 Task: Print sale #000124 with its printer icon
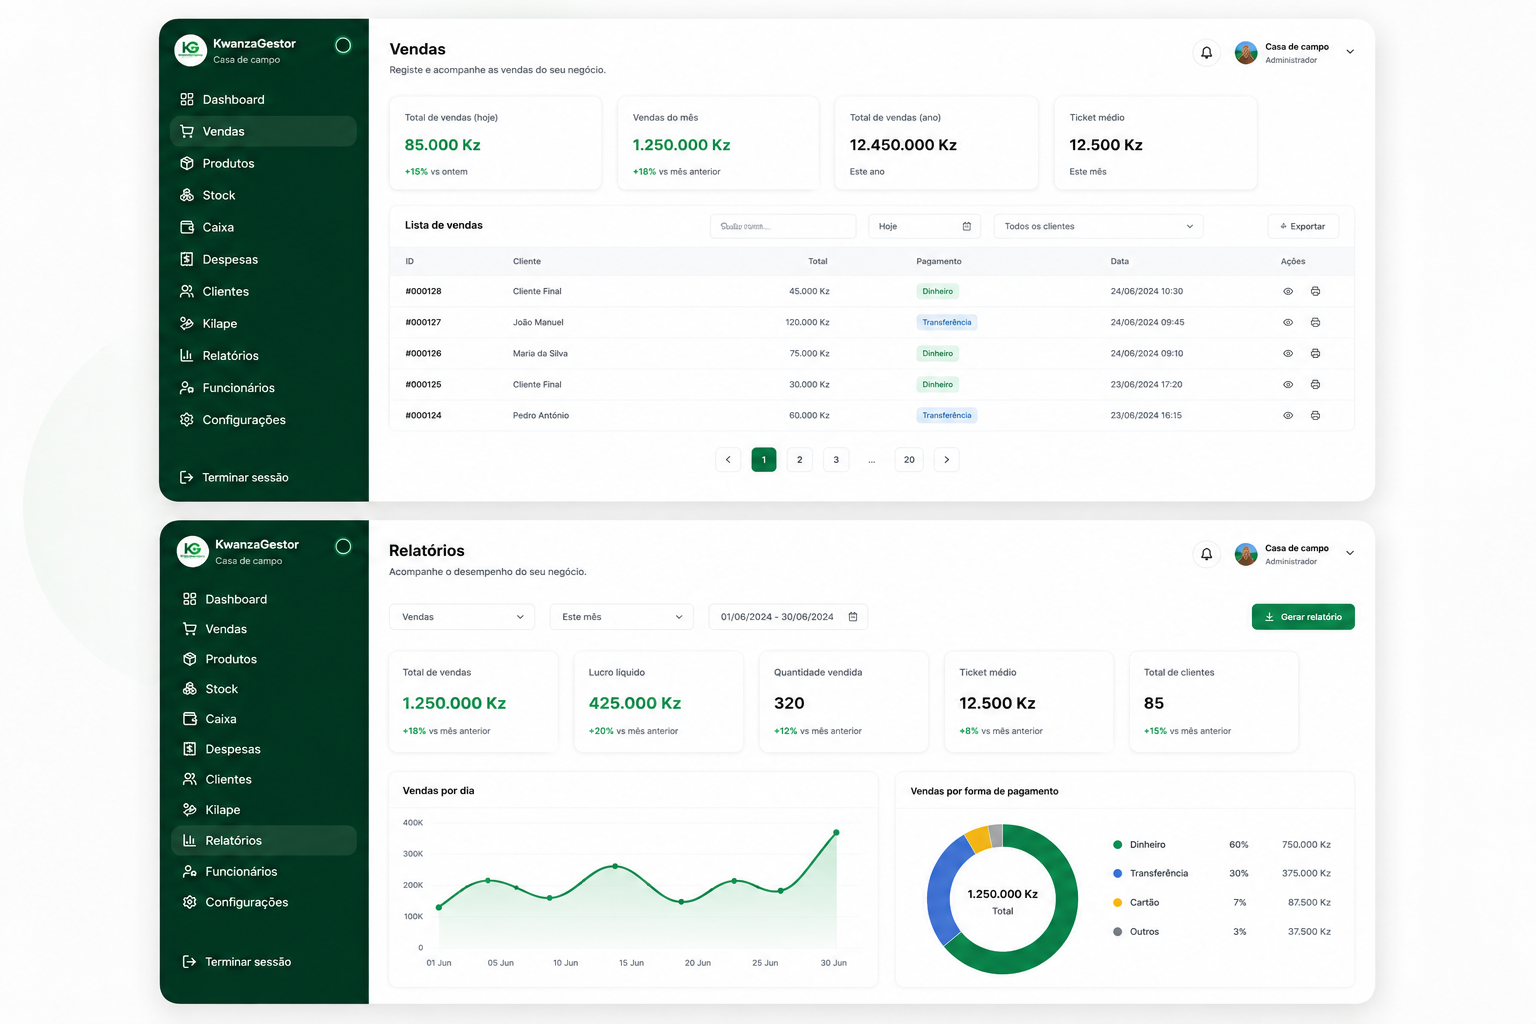(x=1315, y=415)
